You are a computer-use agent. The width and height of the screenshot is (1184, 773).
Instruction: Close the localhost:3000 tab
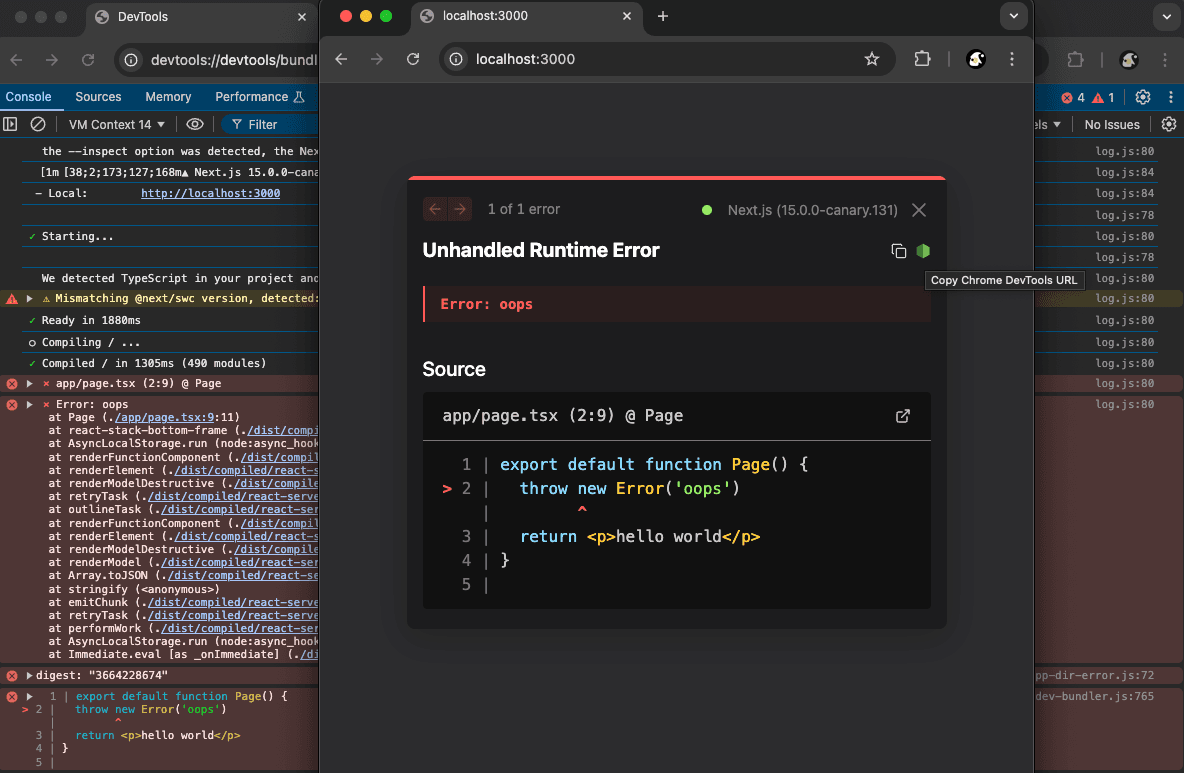pyautogui.click(x=627, y=16)
